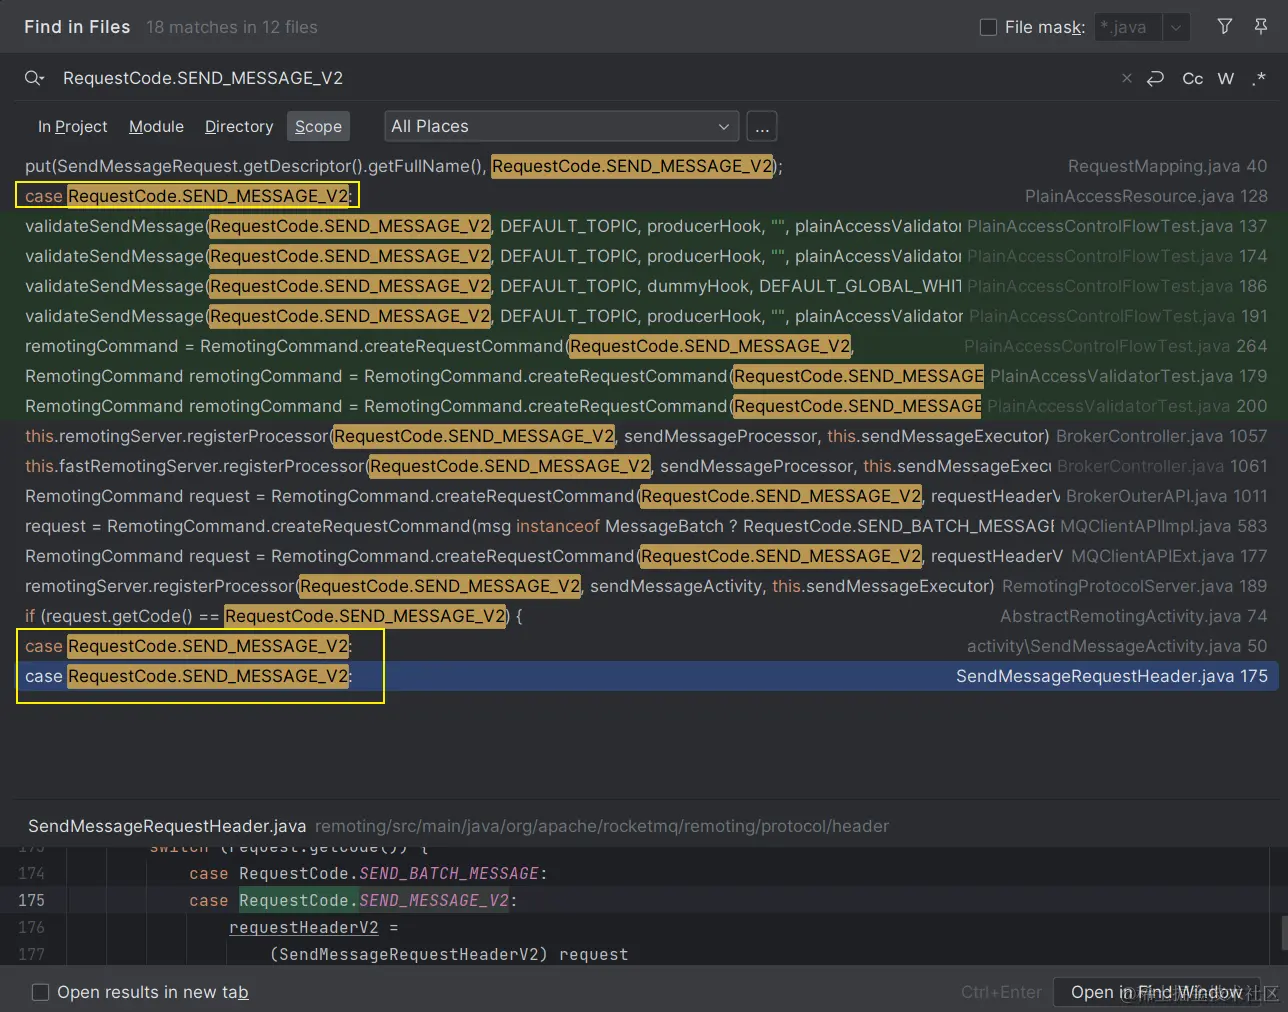Toggle Match Case (Cc) option
This screenshot has width=1288, height=1012.
1193,78
